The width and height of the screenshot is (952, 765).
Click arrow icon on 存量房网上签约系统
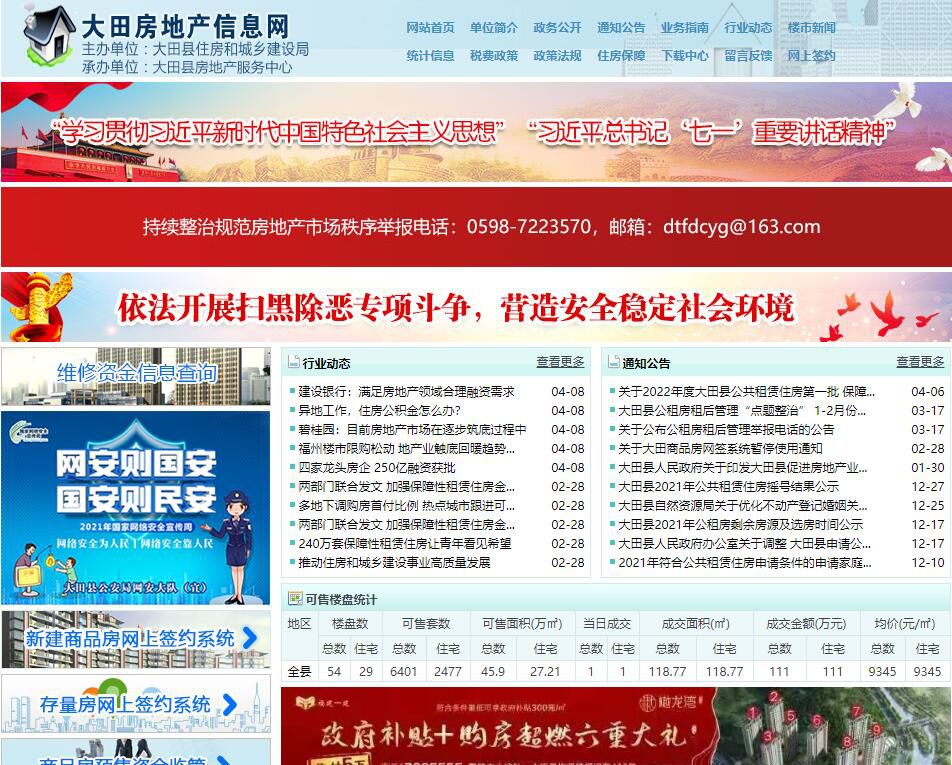tap(229, 704)
